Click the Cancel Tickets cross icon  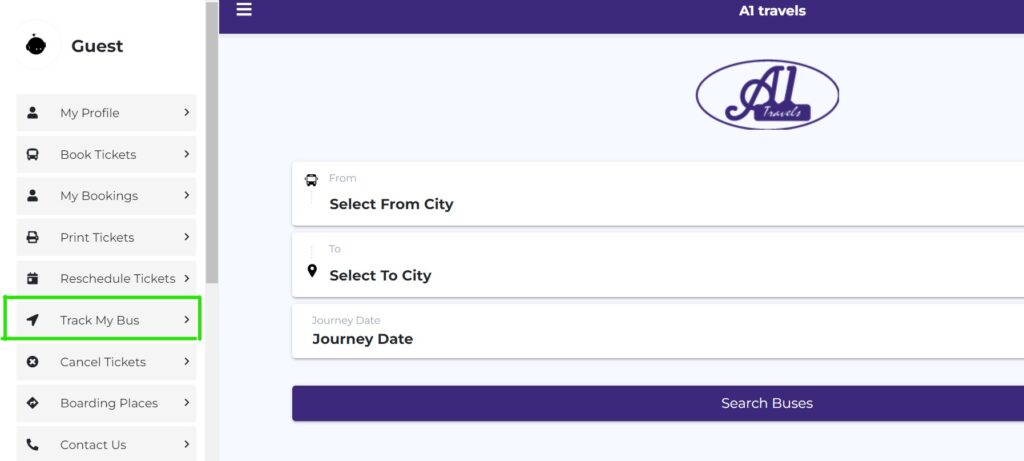pos(33,362)
